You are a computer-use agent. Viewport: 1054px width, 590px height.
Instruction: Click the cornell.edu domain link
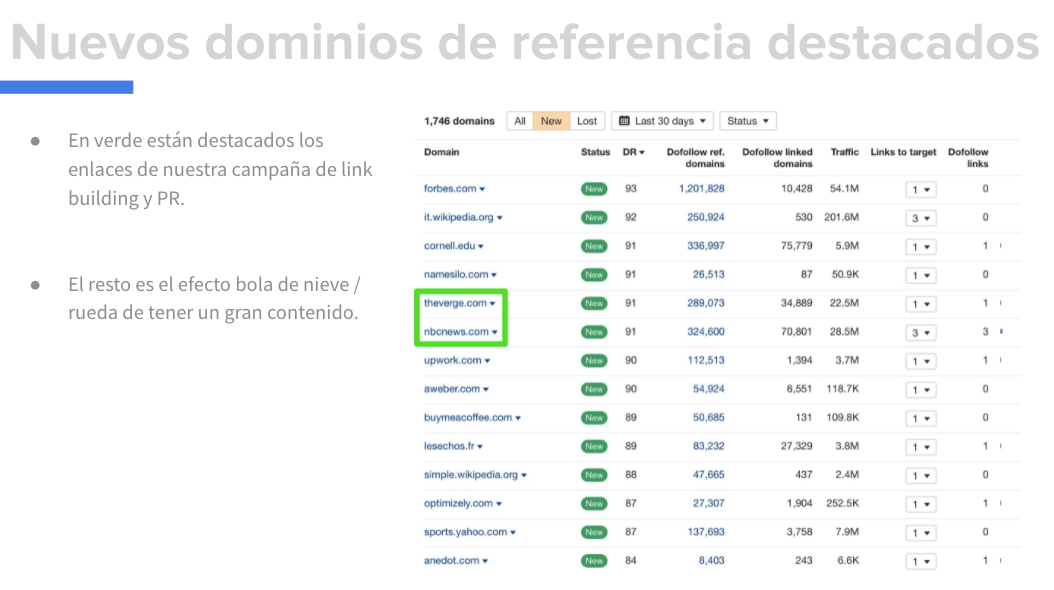pos(451,246)
